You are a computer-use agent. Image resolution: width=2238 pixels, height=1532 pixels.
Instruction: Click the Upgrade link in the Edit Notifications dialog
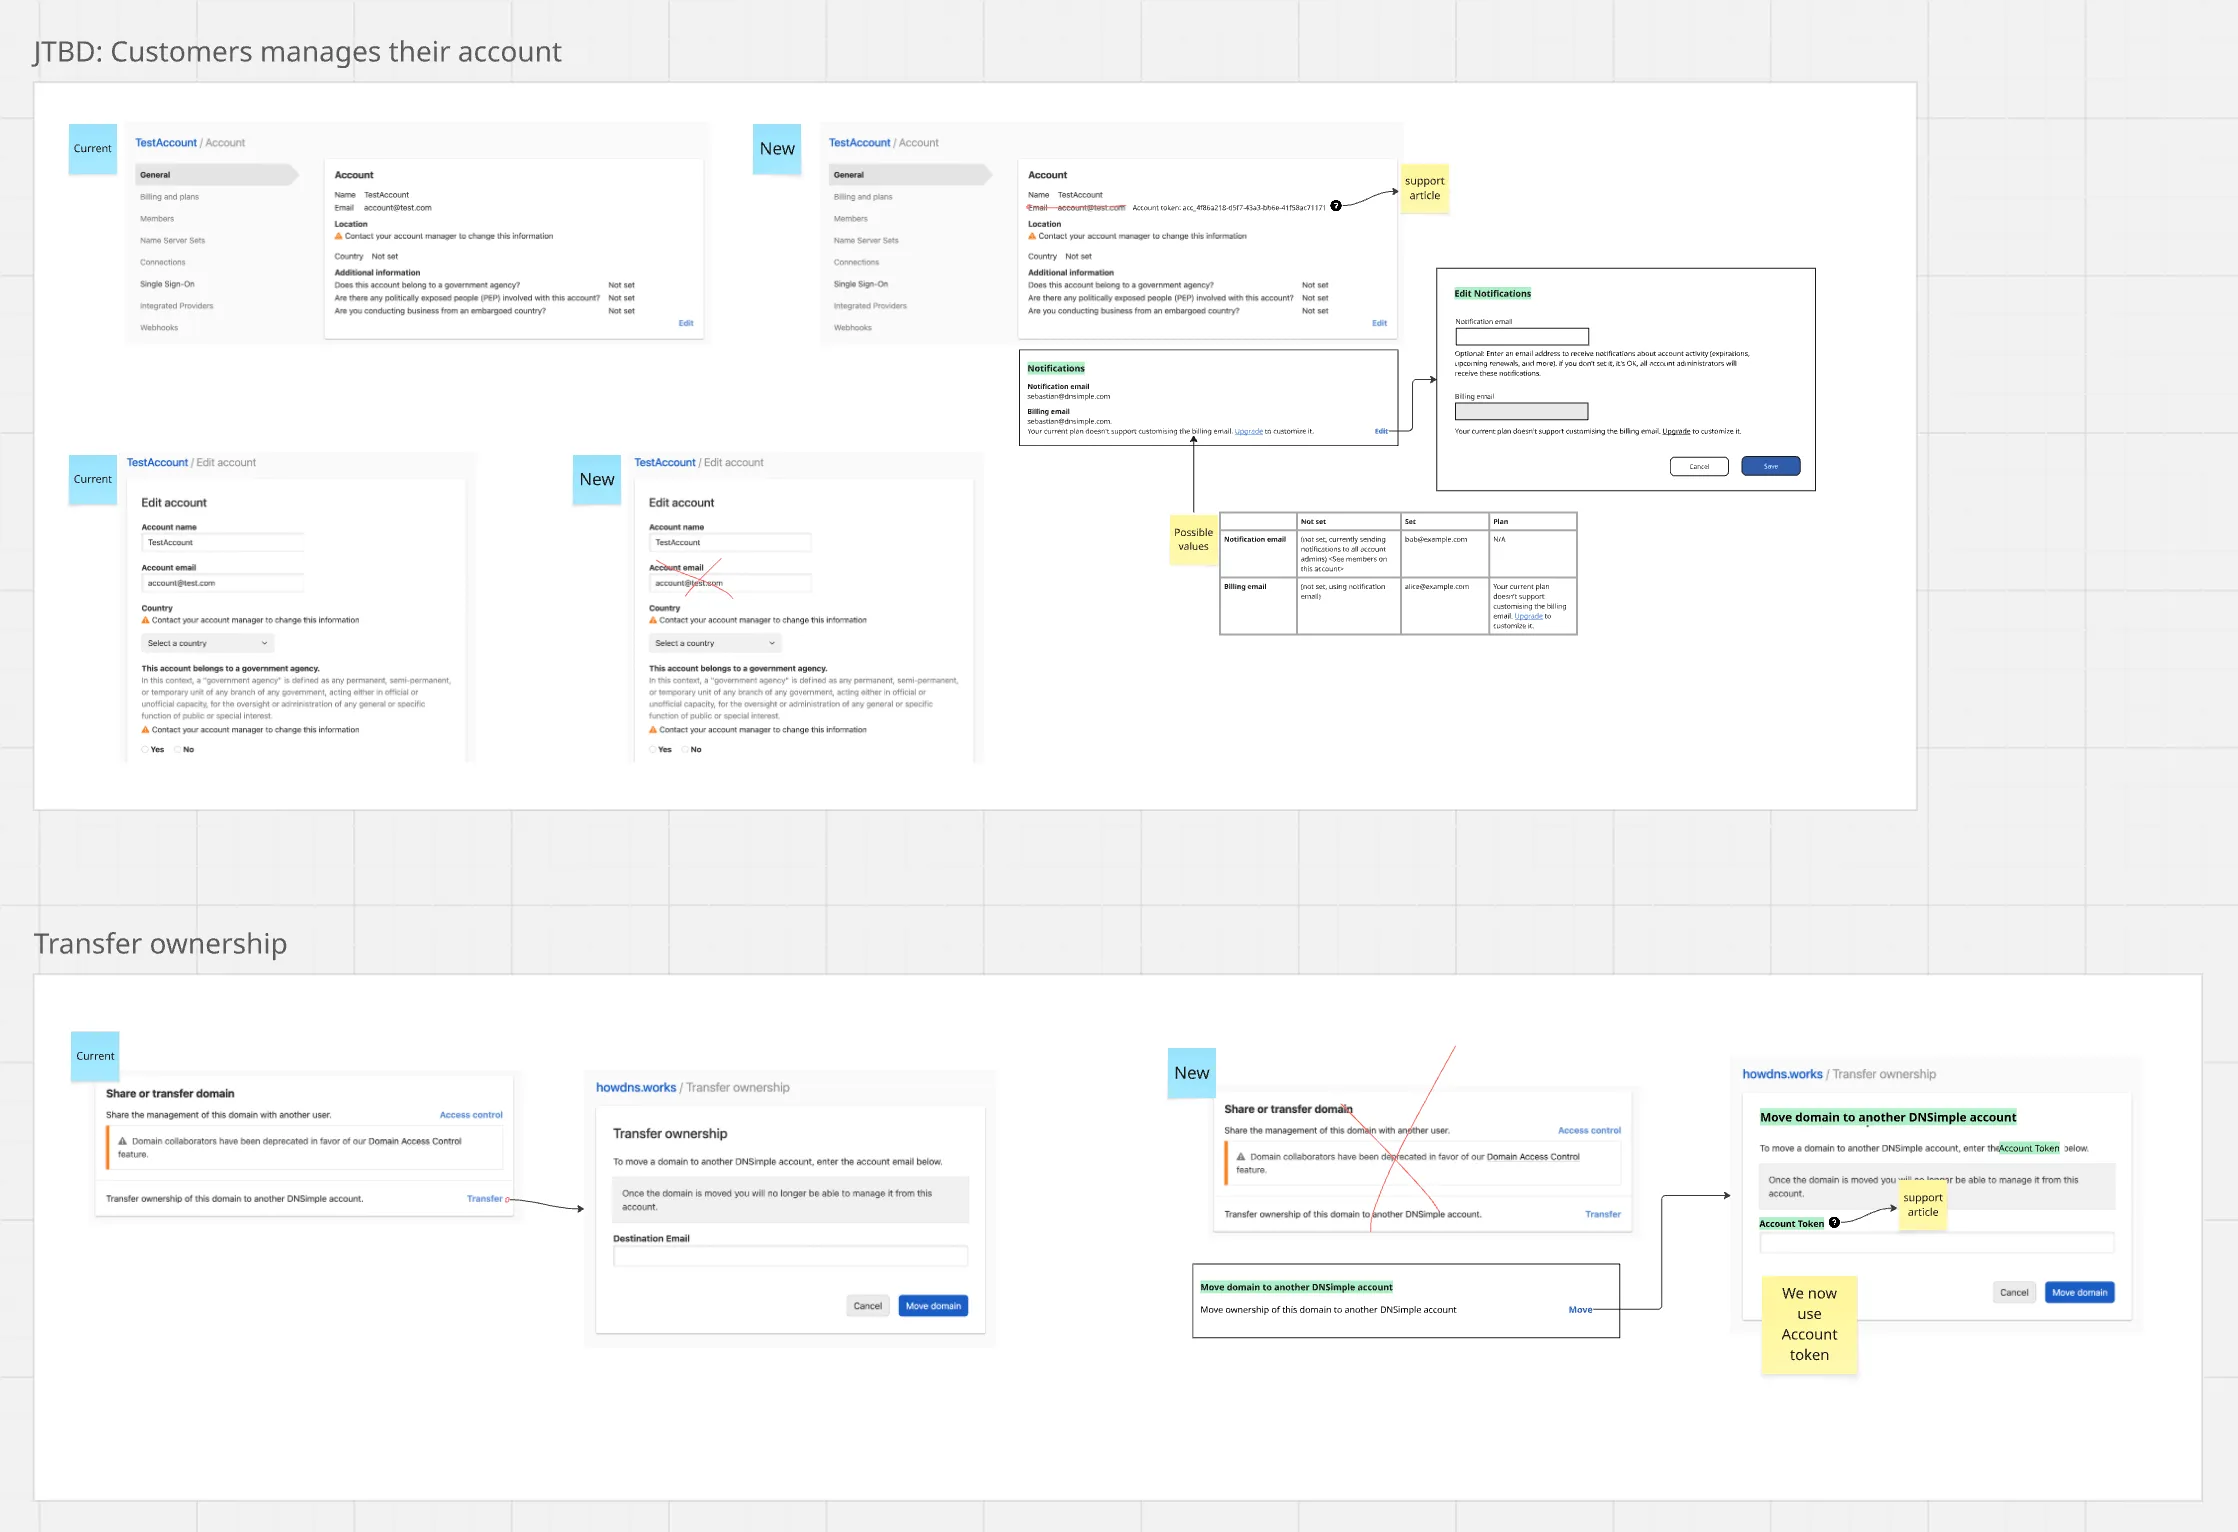pyautogui.click(x=1676, y=431)
